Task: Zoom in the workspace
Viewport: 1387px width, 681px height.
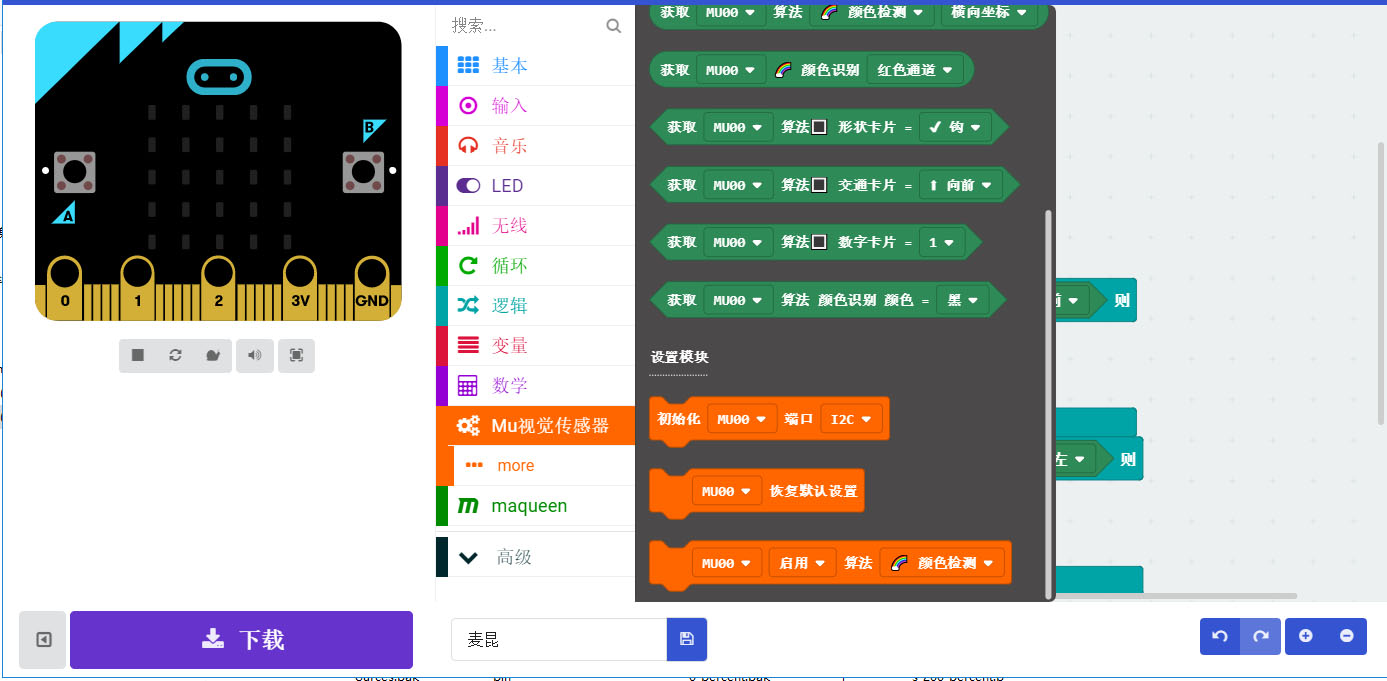Action: pos(1305,636)
